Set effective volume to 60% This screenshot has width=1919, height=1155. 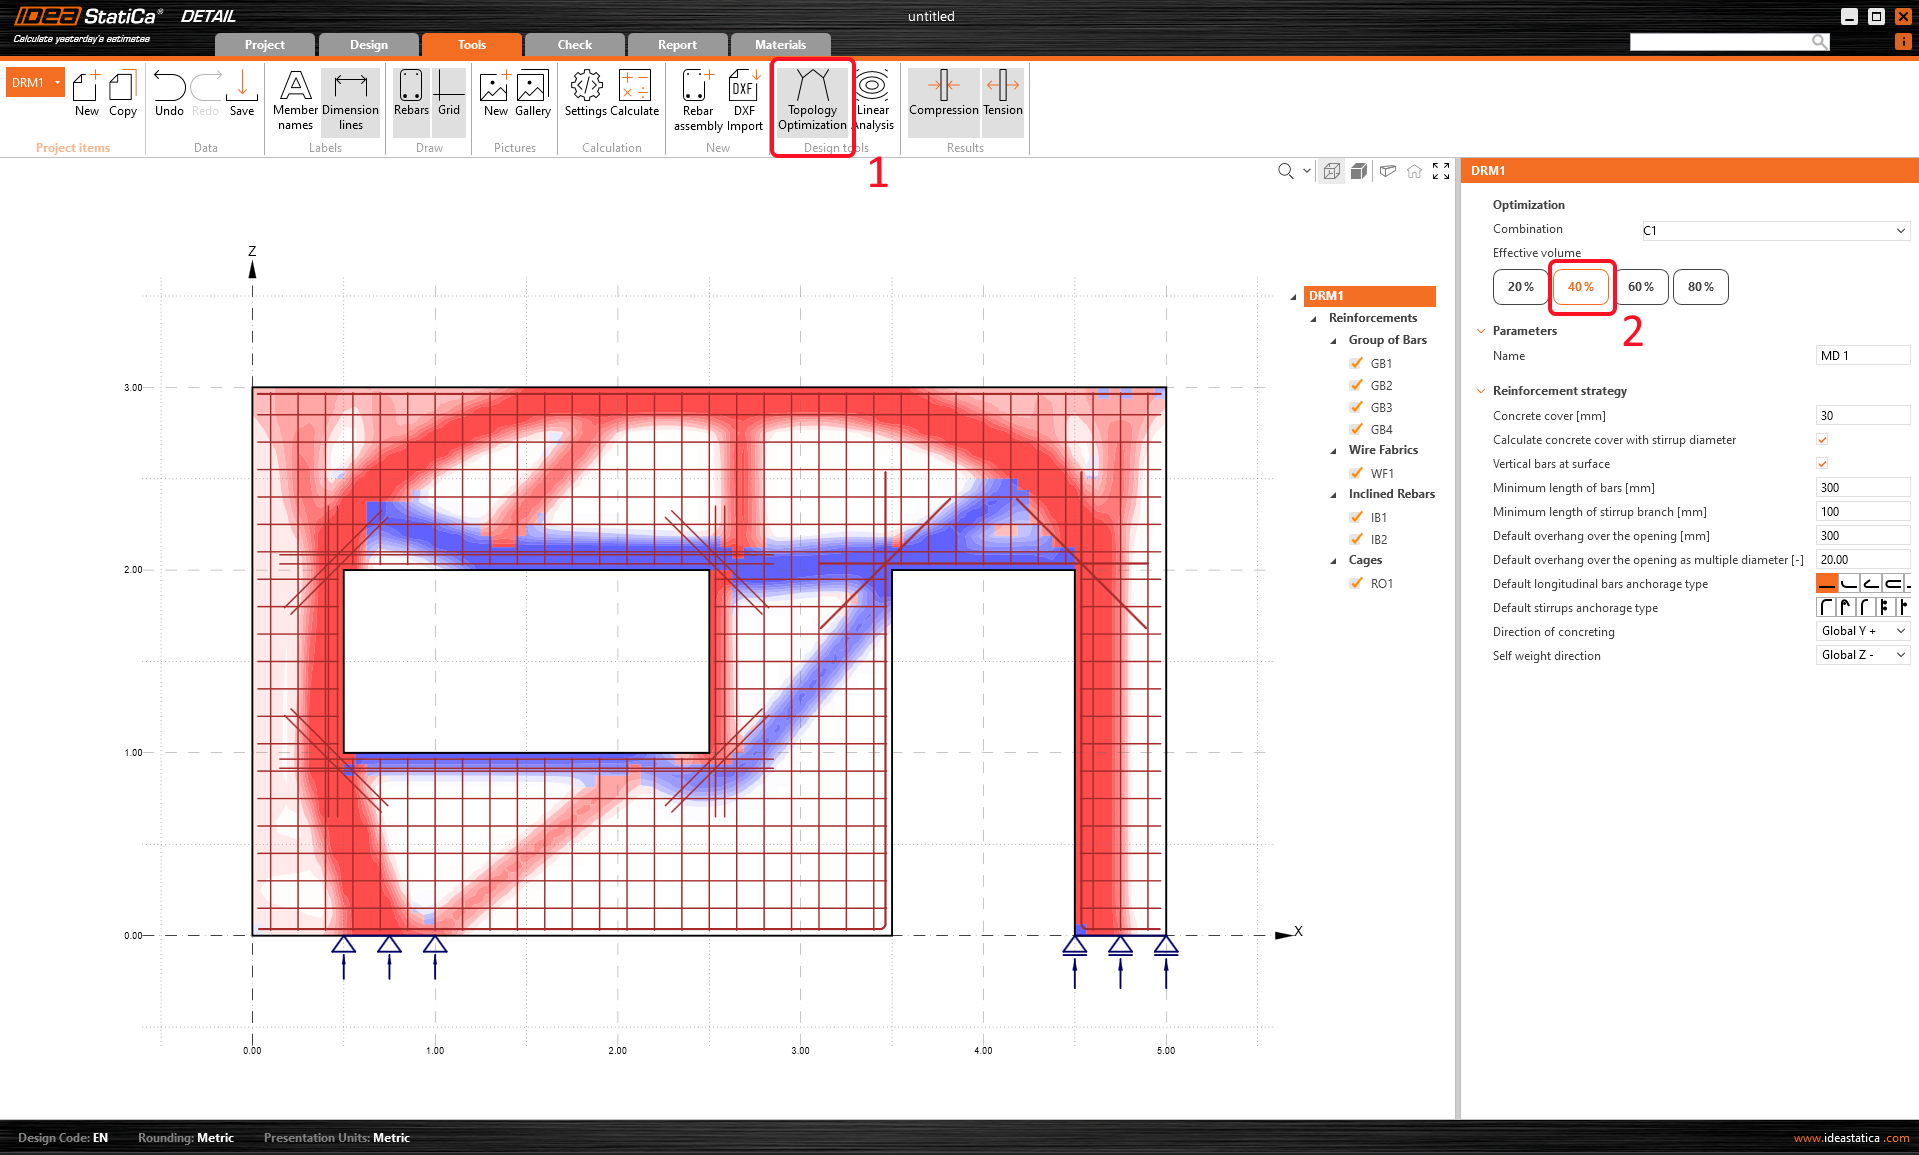tap(1641, 286)
